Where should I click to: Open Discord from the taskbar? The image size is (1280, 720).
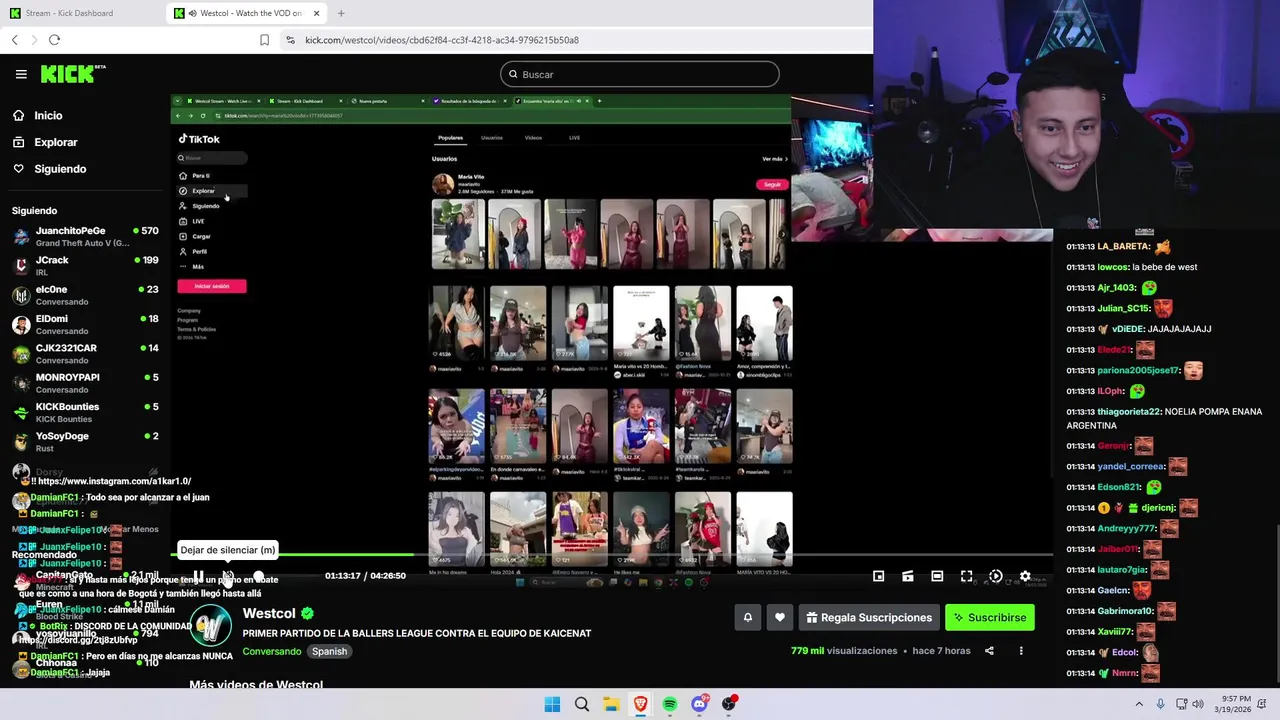(699, 704)
